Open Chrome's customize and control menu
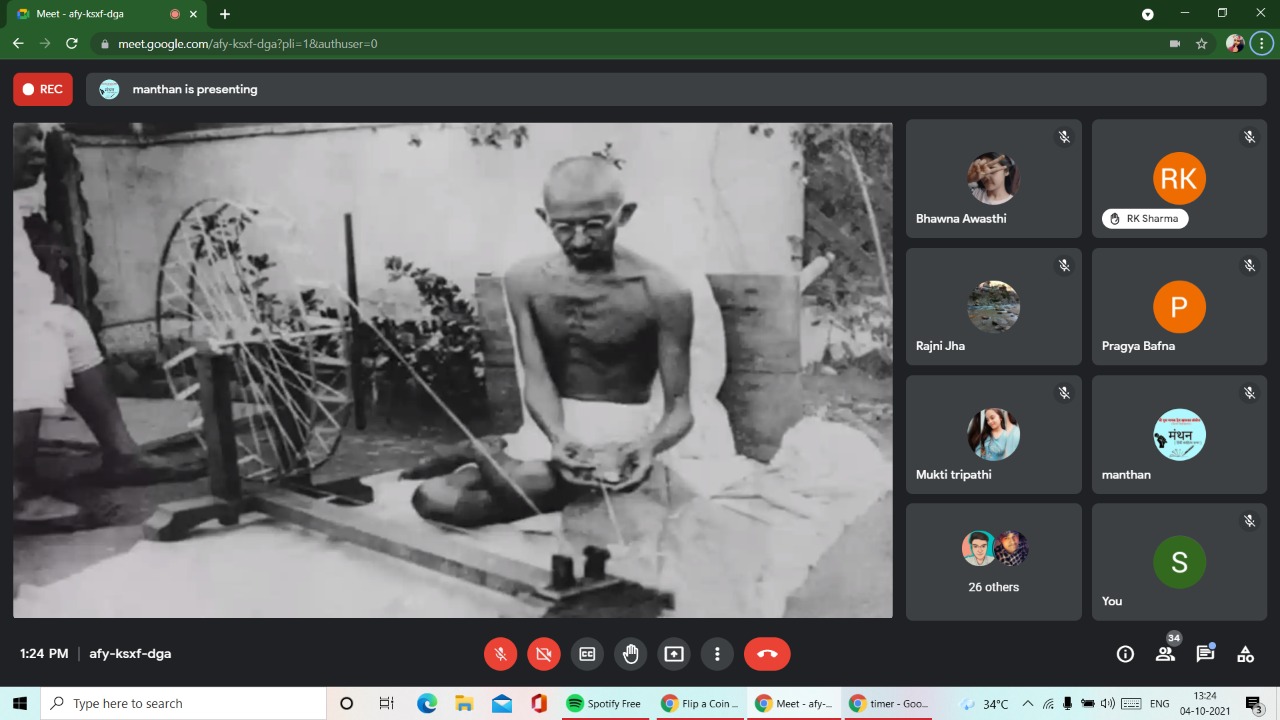Viewport: 1280px width, 720px height. [1263, 44]
